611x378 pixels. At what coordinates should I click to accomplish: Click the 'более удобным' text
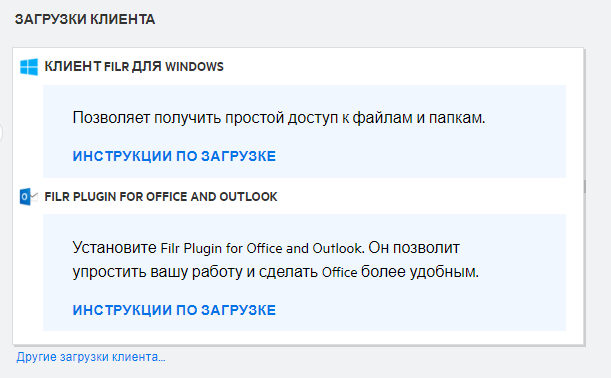click(420, 272)
